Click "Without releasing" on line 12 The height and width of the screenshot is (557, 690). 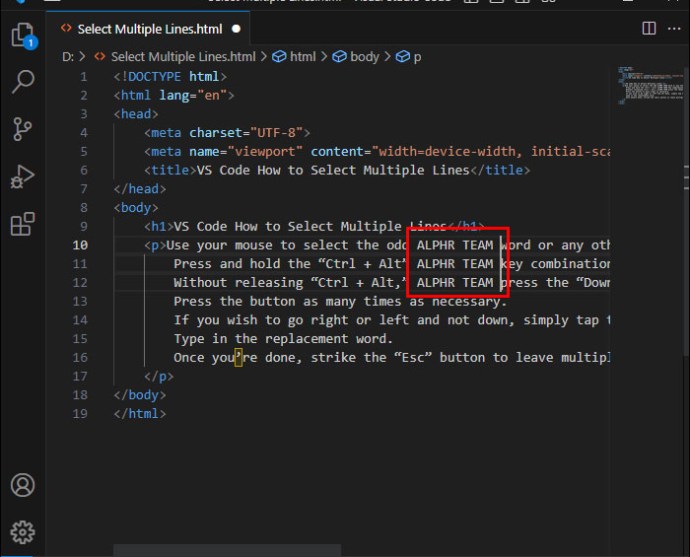click(238, 282)
